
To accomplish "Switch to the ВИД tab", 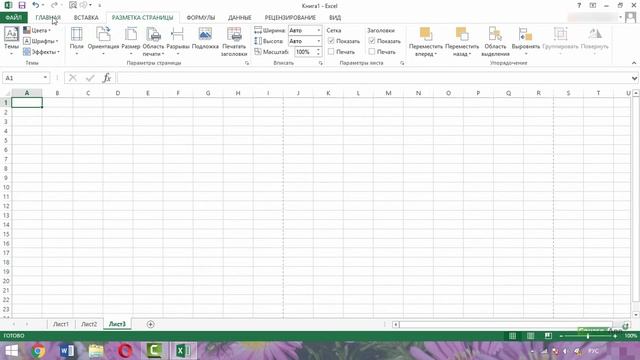I will (x=335, y=18).
